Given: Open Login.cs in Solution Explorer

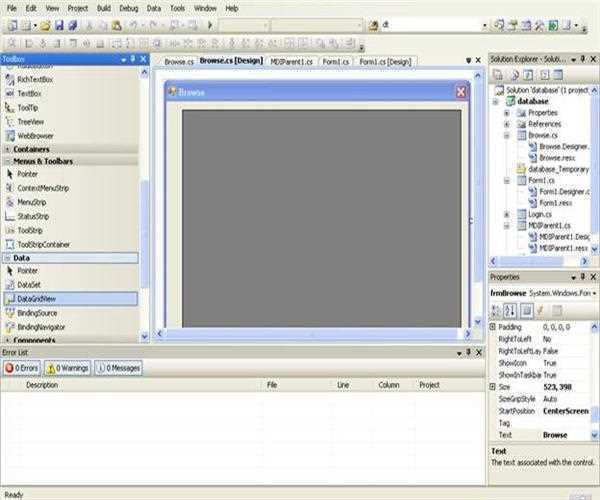Looking at the screenshot, I should [540, 214].
